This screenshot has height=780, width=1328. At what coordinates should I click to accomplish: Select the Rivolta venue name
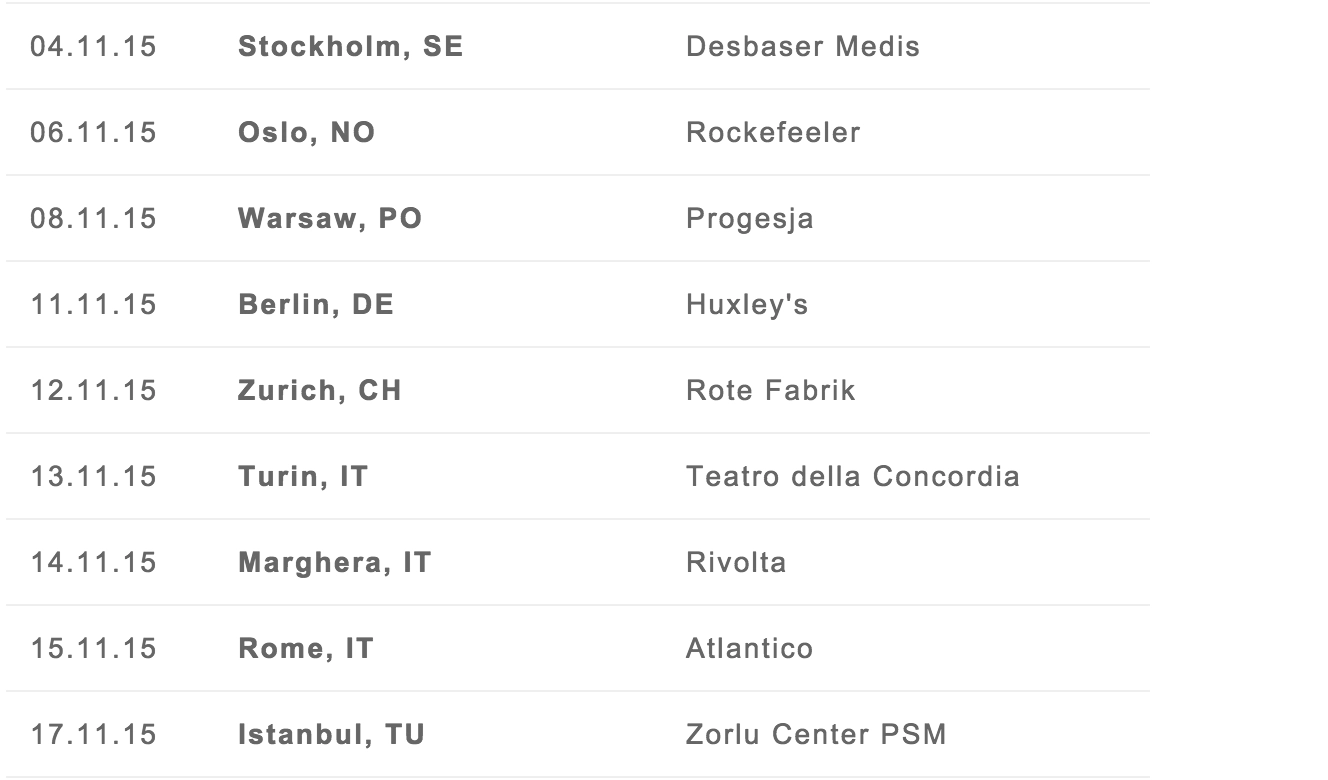click(736, 563)
